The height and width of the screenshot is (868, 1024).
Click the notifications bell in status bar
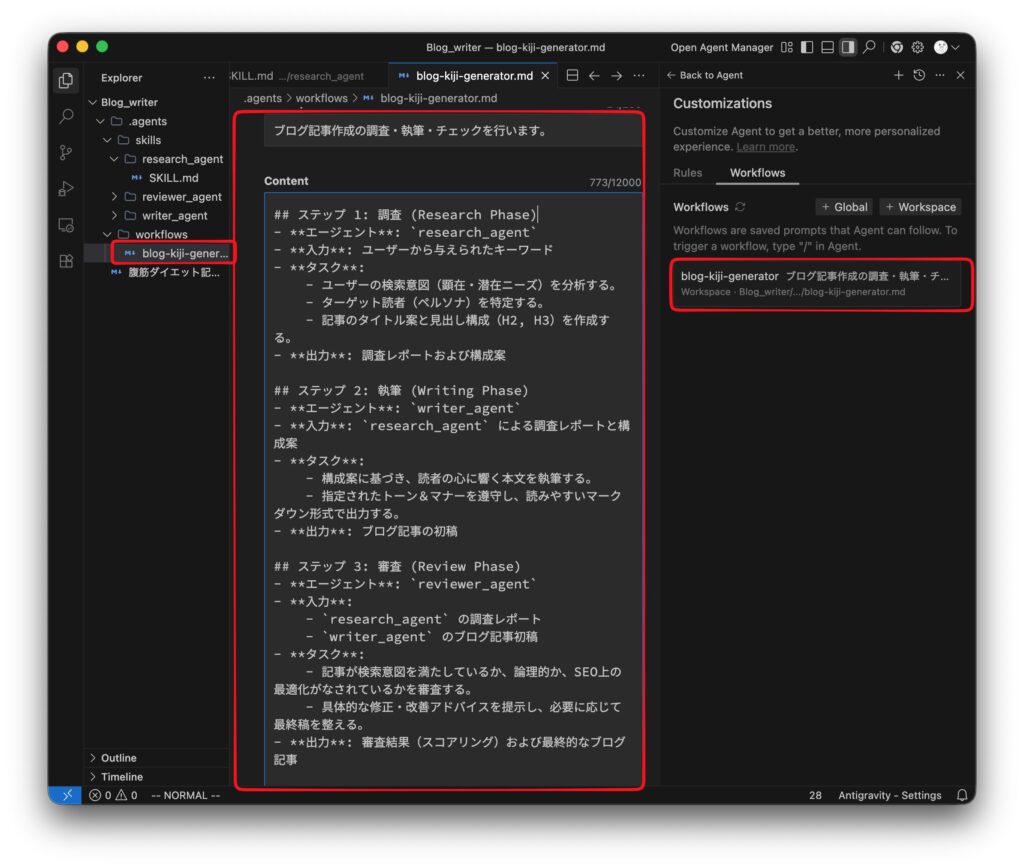(962, 795)
